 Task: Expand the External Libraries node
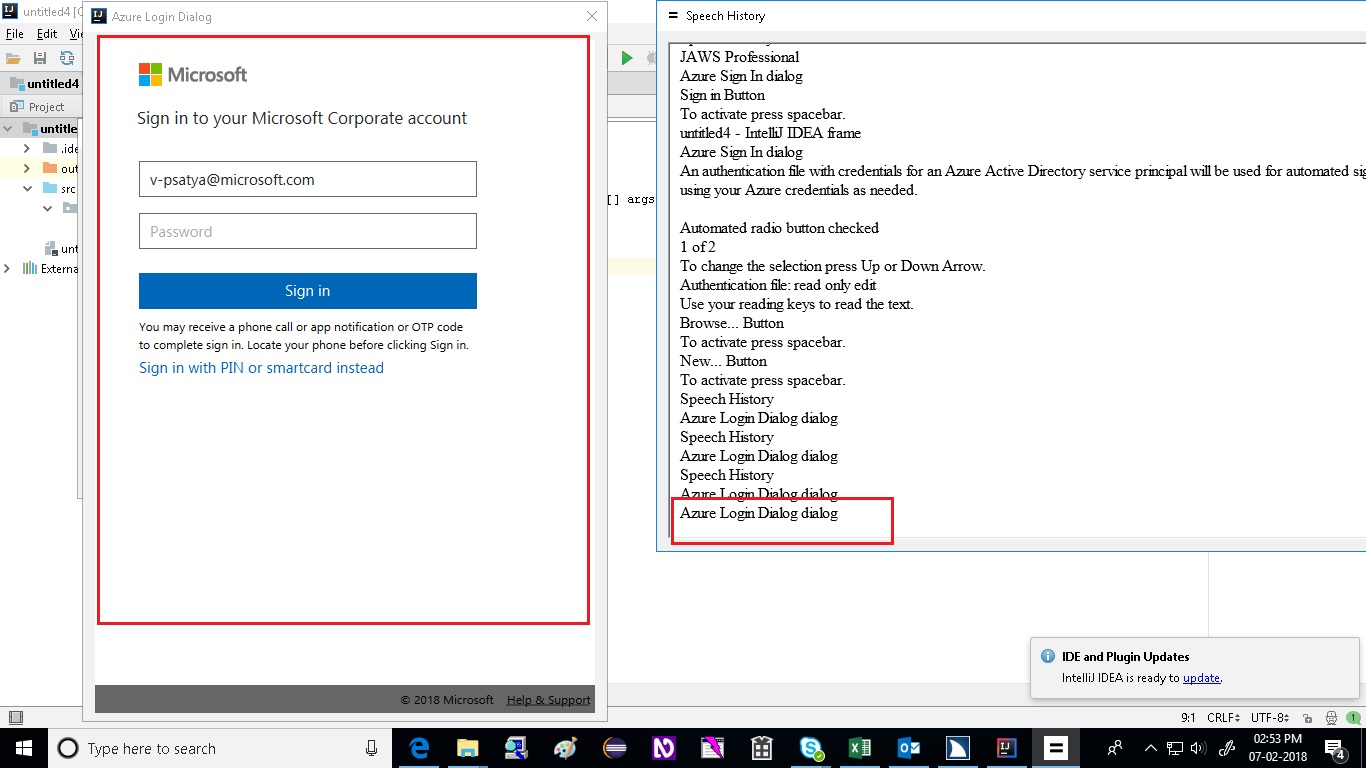coord(7,268)
